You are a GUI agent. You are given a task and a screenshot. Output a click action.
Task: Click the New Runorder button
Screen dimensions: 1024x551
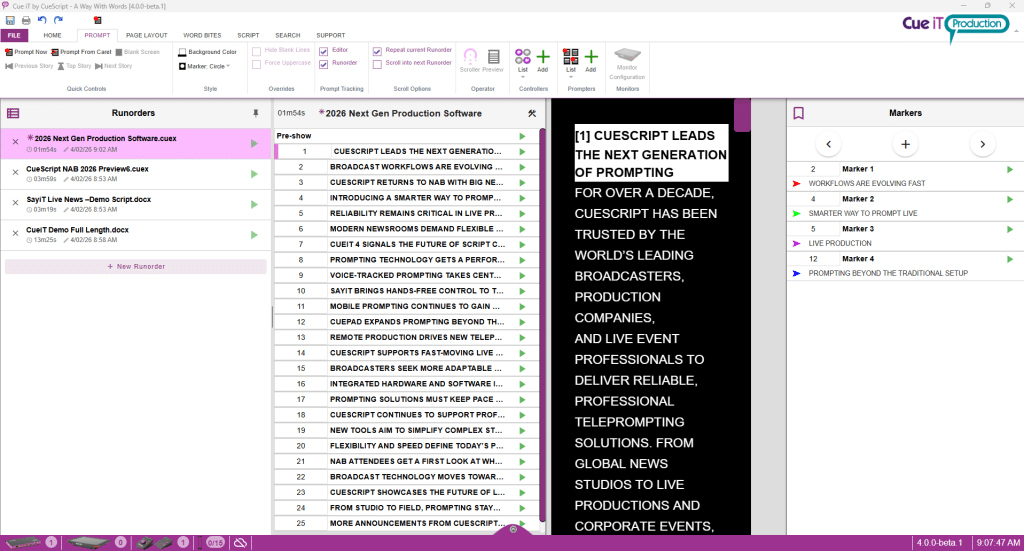(x=136, y=266)
